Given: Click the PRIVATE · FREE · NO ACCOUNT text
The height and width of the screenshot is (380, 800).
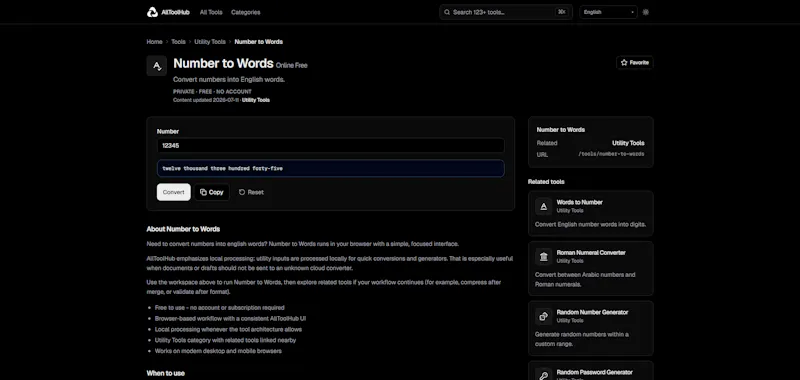Looking at the screenshot, I should (212, 92).
